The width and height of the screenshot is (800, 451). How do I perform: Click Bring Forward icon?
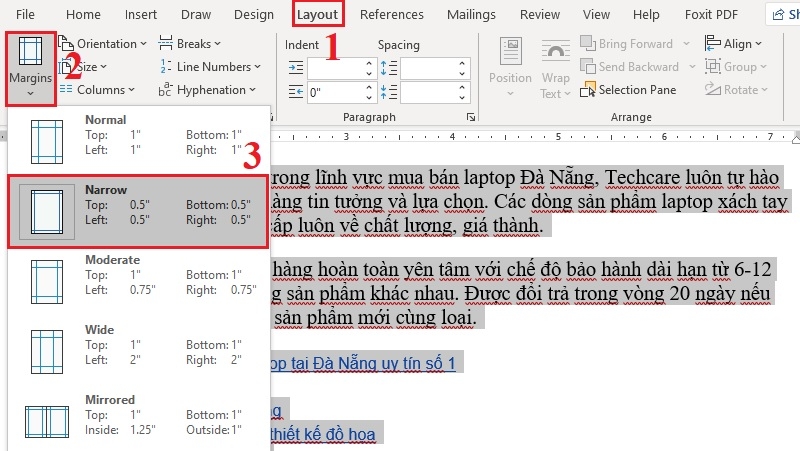(588, 43)
